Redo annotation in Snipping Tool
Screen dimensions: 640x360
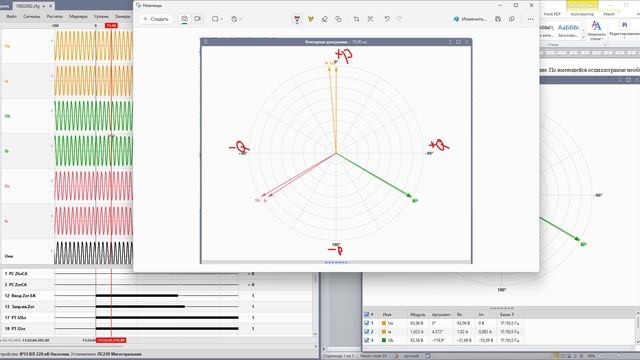(x=400, y=19)
